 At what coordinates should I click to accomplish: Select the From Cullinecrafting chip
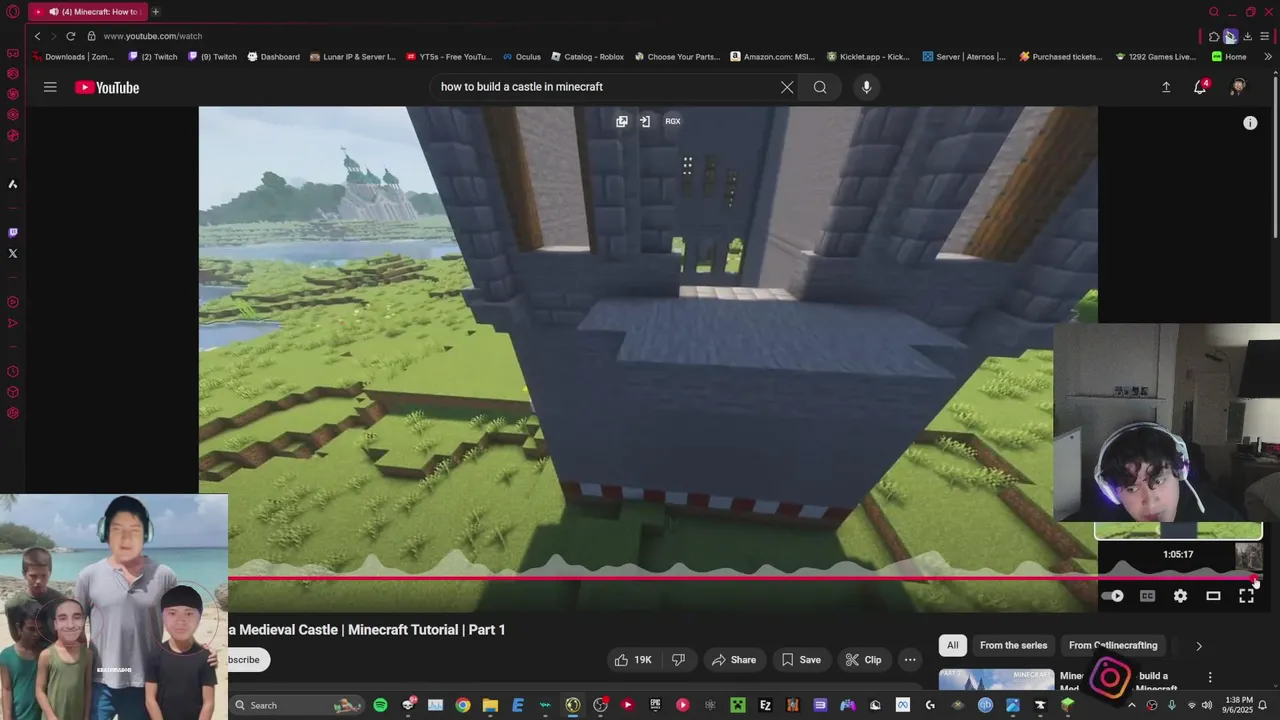coord(1112,645)
